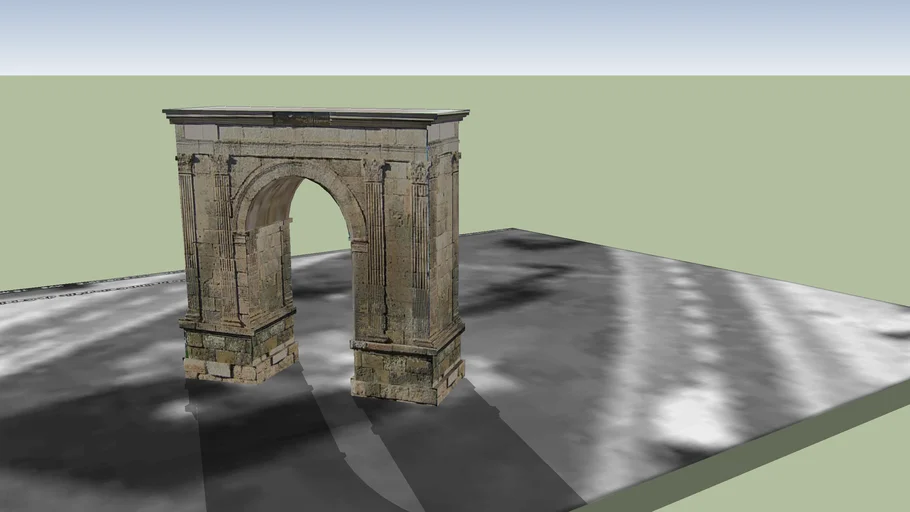This screenshot has width=910, height=512.
Task: Select the front-left fluted pilaster
Action: [188, 240]
